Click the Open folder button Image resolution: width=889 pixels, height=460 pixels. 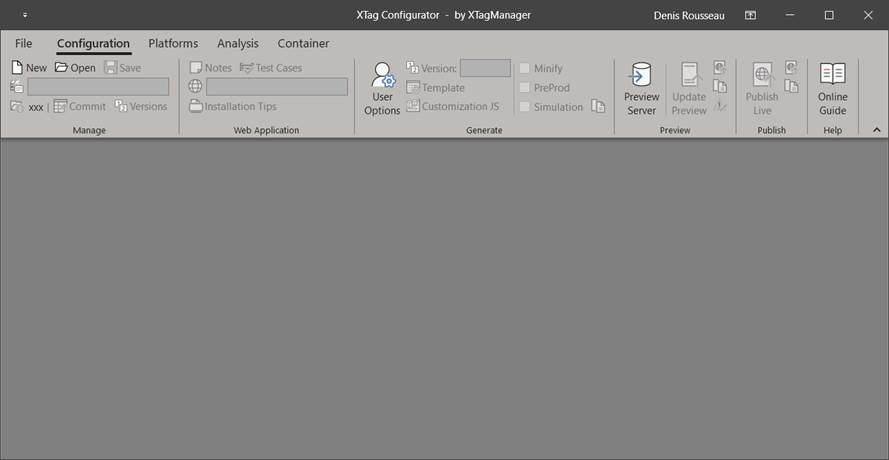point(75,67)
